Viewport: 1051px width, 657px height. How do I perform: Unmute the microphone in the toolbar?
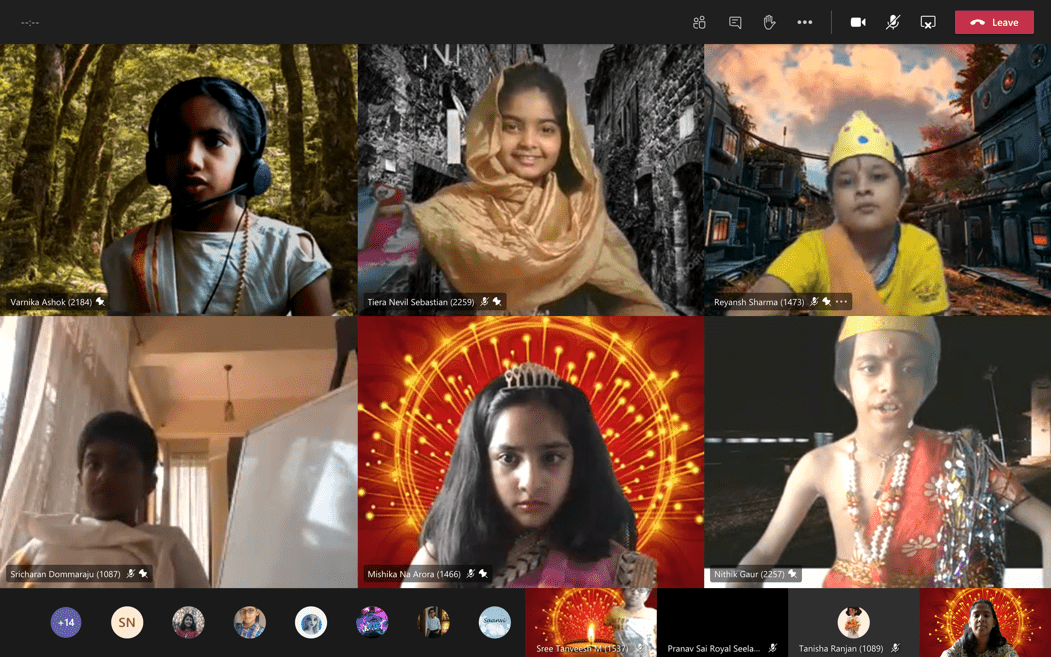(892, 22)
